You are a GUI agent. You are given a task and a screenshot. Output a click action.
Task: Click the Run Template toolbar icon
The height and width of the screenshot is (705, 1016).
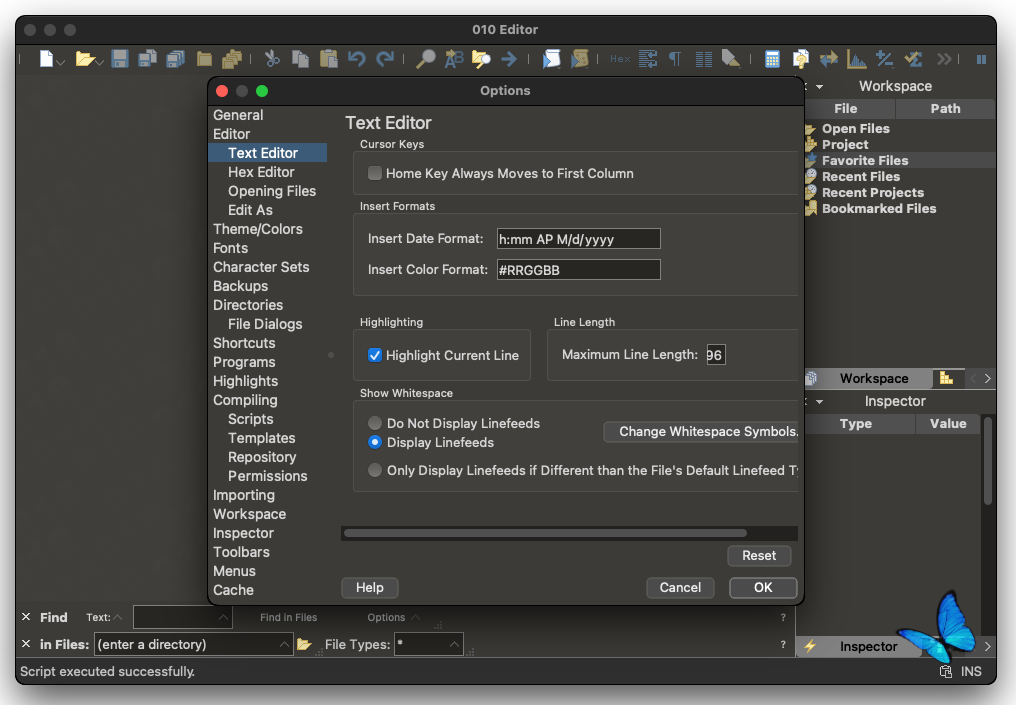coord(579,59)
